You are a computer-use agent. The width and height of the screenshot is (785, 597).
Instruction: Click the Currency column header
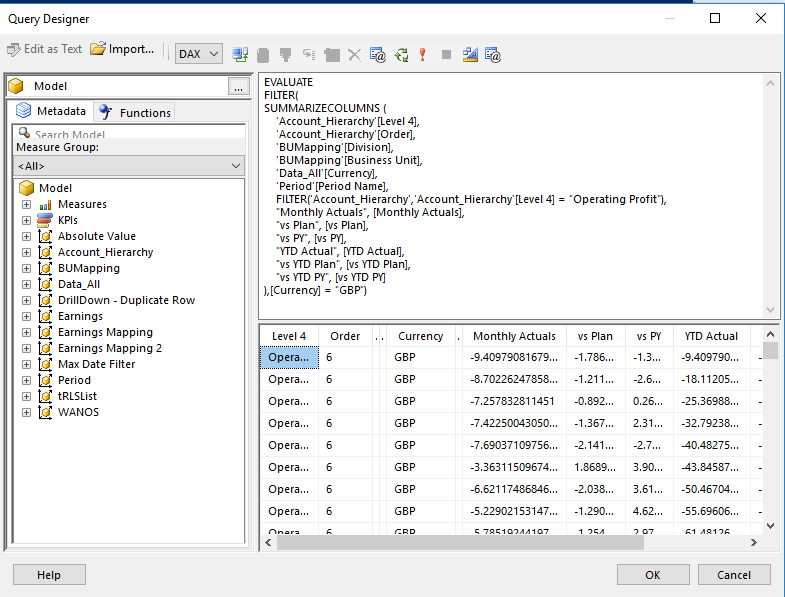(x=421, y=336)
